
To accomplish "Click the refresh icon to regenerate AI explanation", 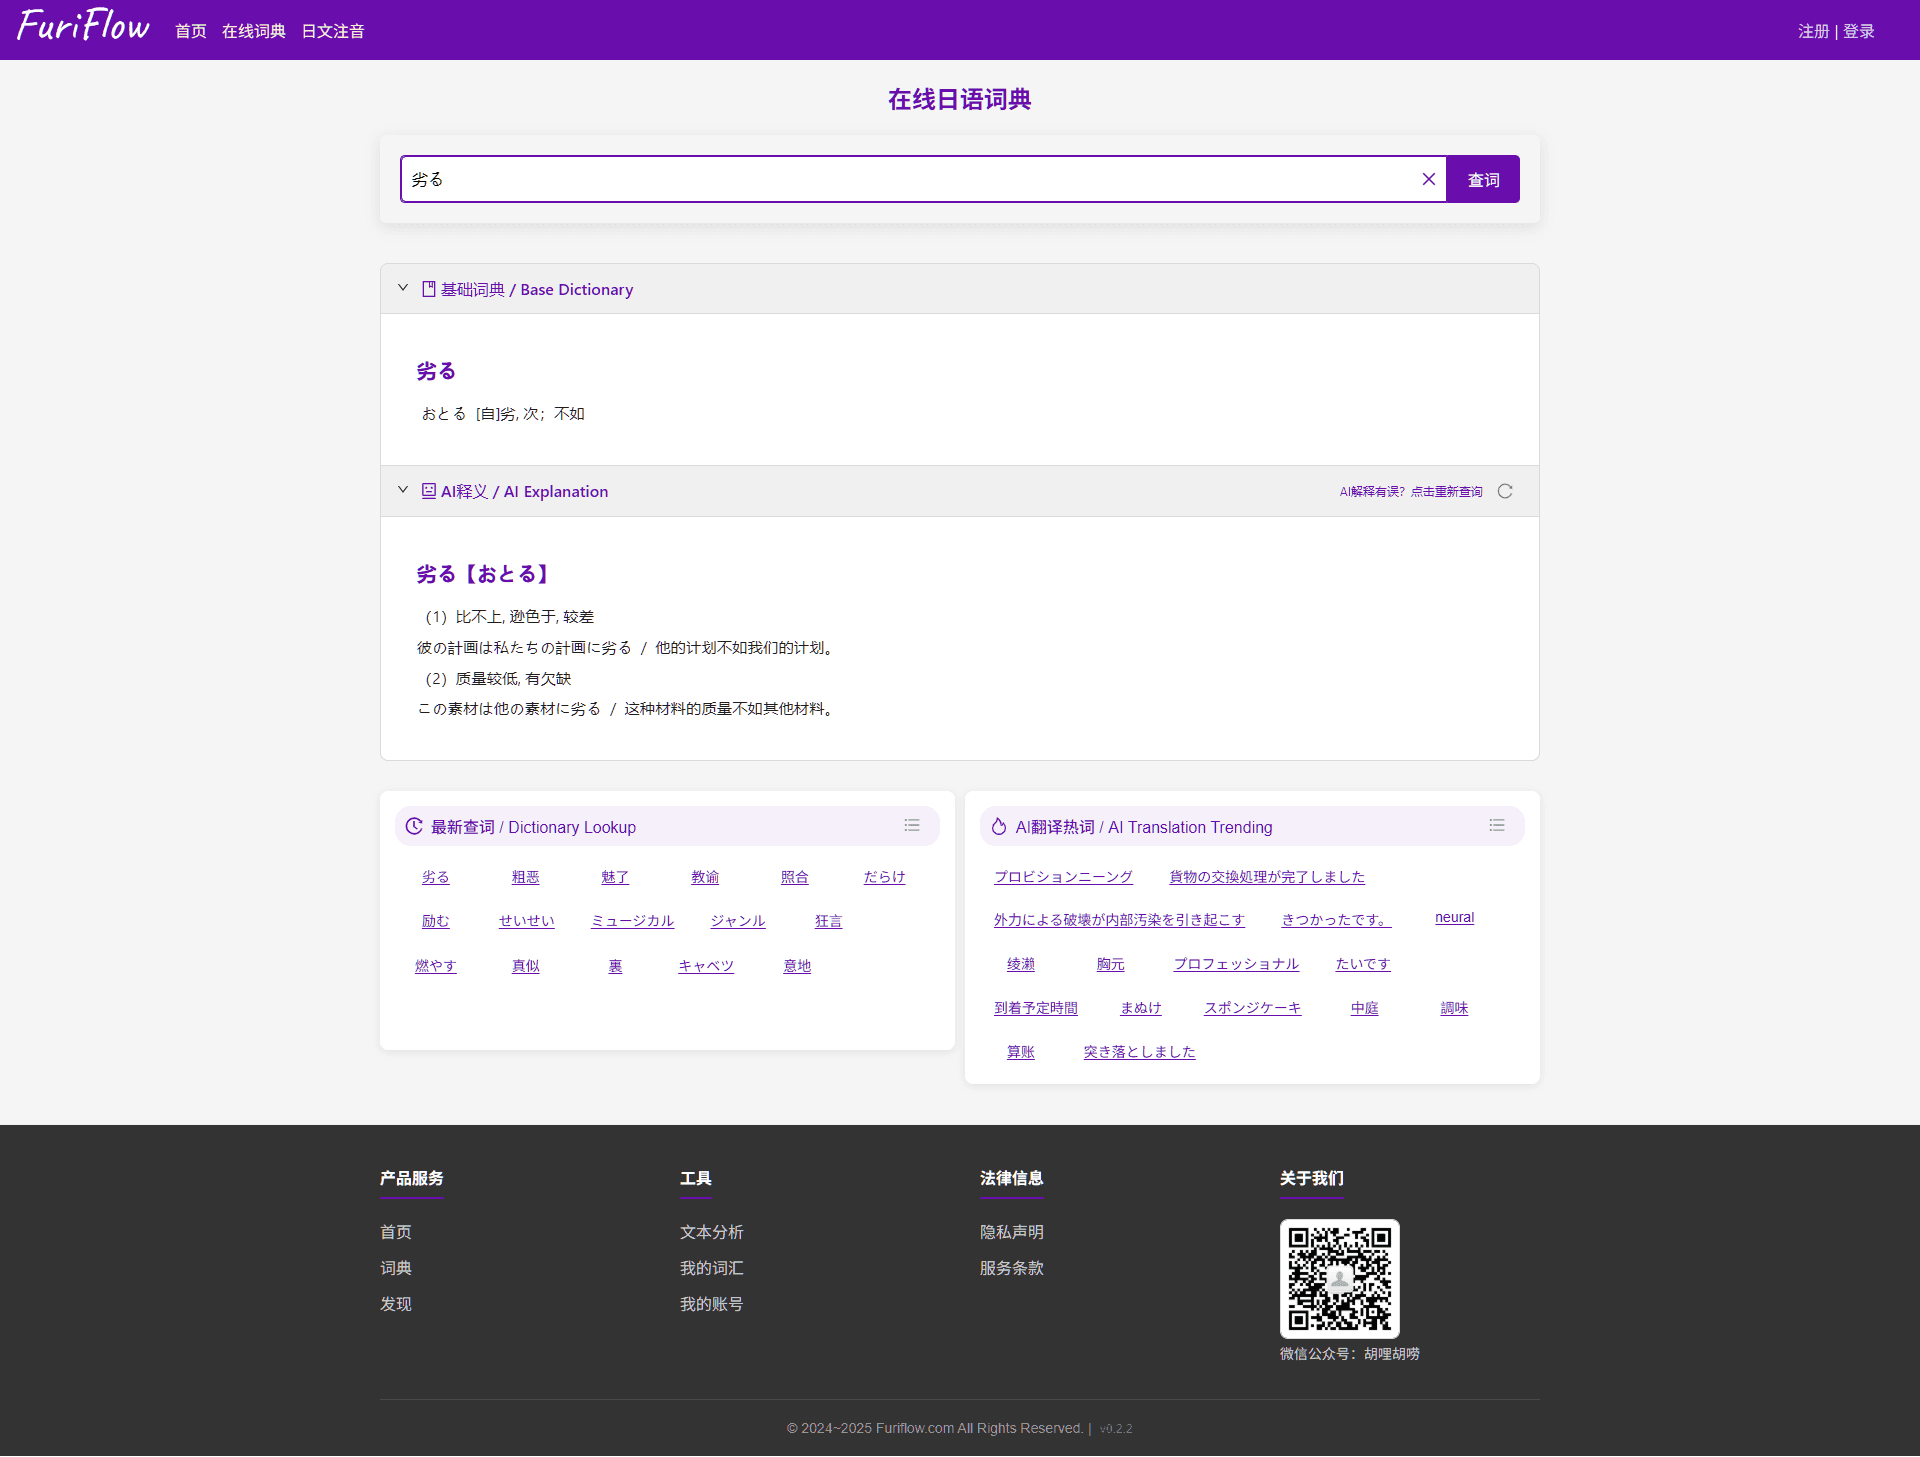I will (1505, 491).
